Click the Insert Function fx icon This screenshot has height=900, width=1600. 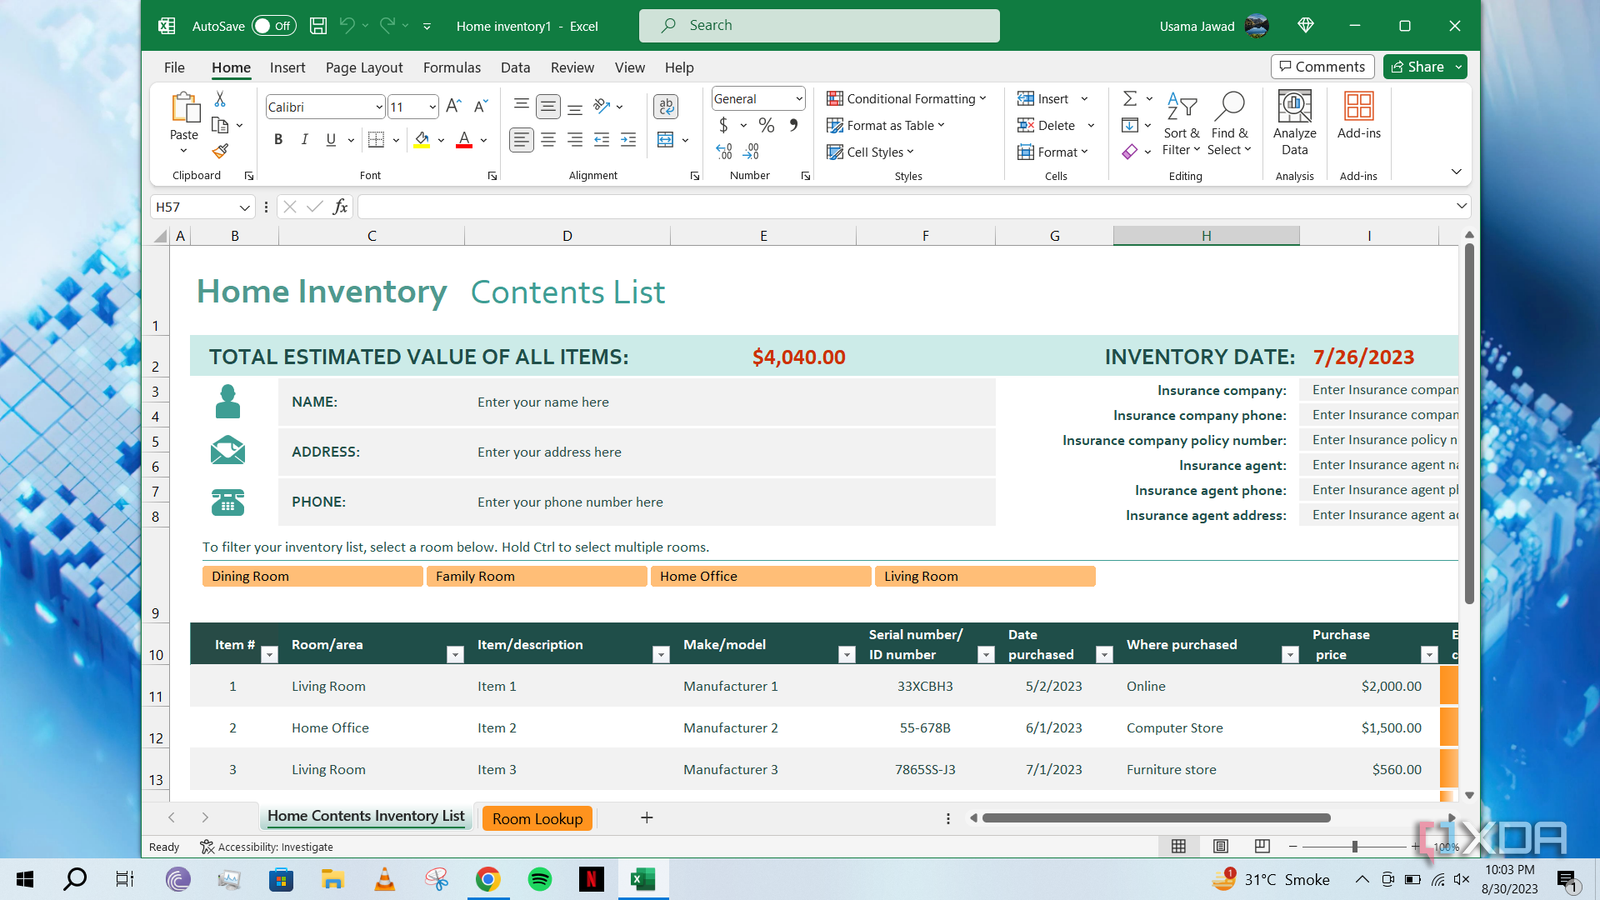pos(340,207)
